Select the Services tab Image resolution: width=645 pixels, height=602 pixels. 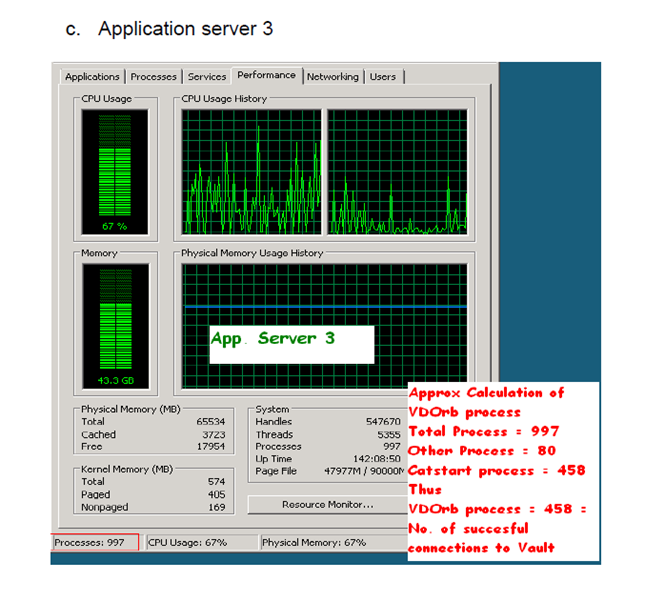coord(207,77)
